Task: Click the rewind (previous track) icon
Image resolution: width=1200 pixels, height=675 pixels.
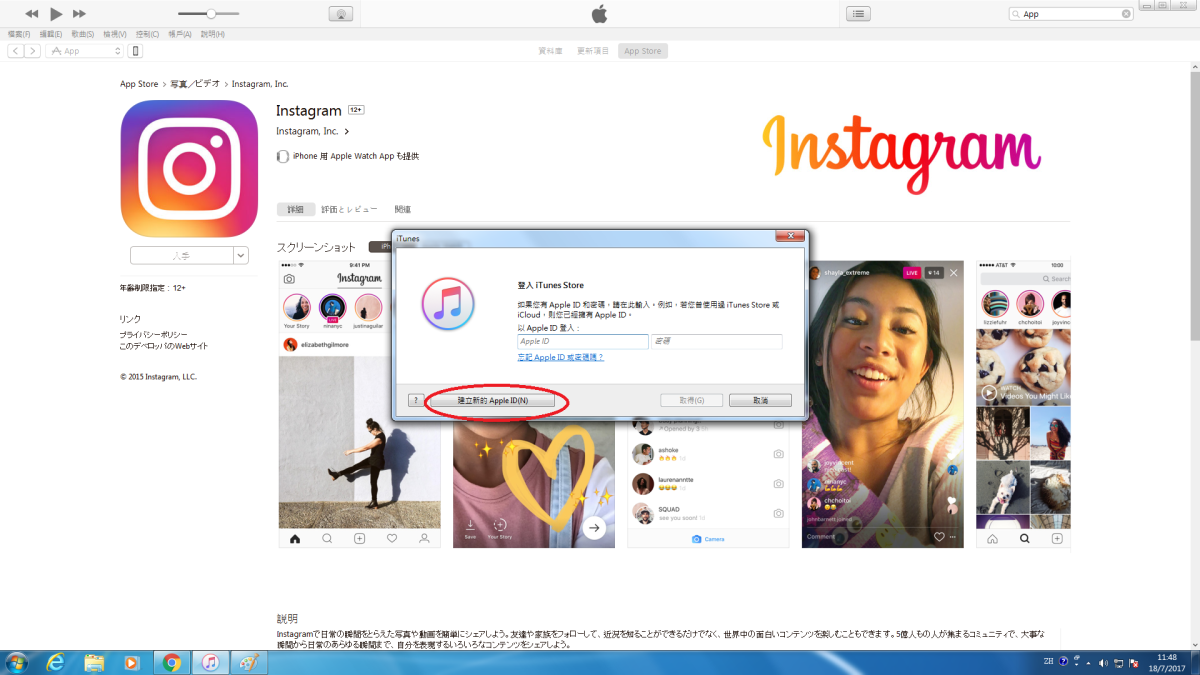Action: coord(32,14)
